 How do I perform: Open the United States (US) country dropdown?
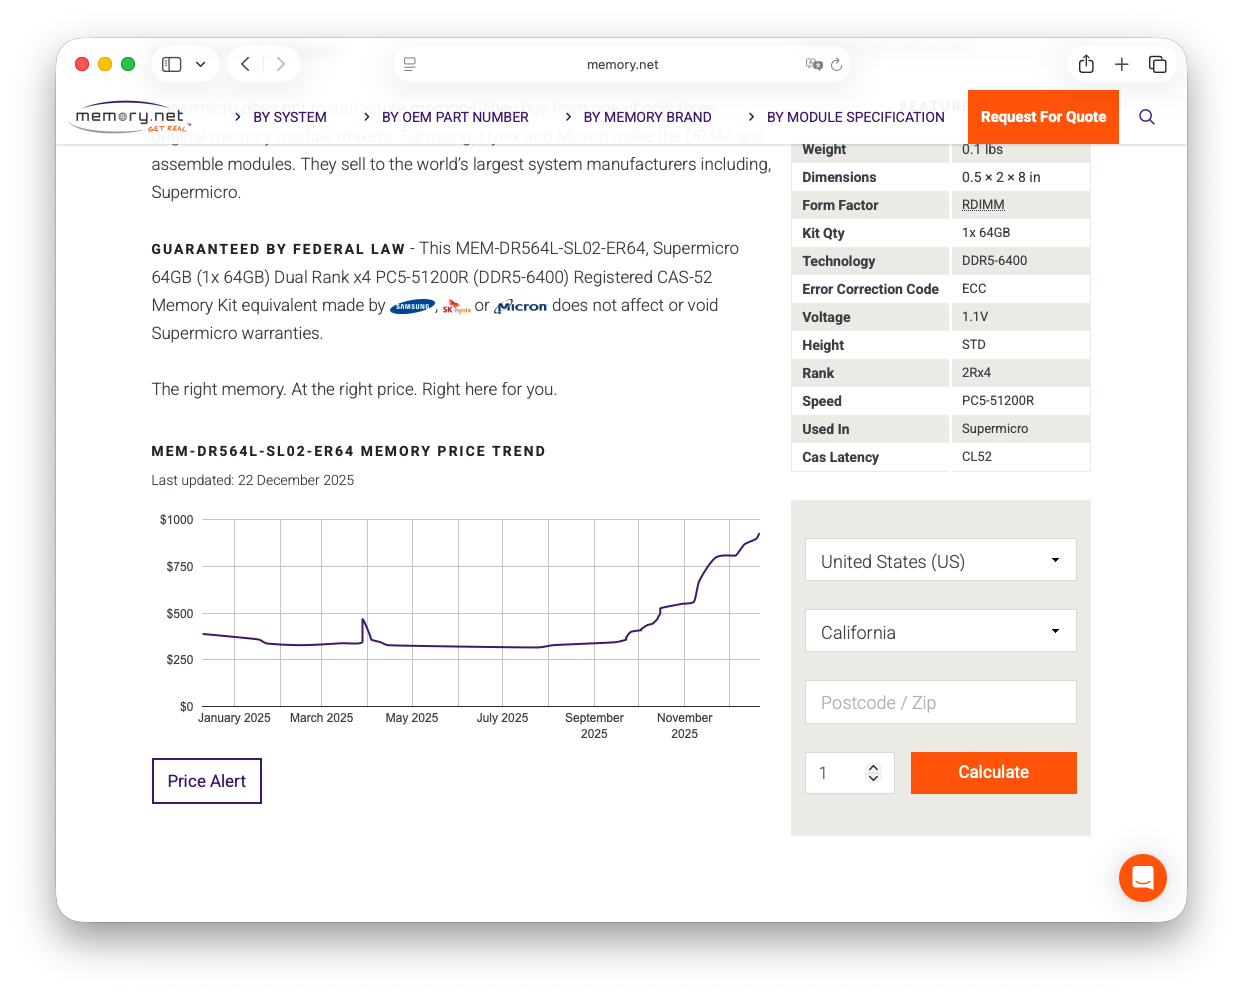(x=940, y=560)
